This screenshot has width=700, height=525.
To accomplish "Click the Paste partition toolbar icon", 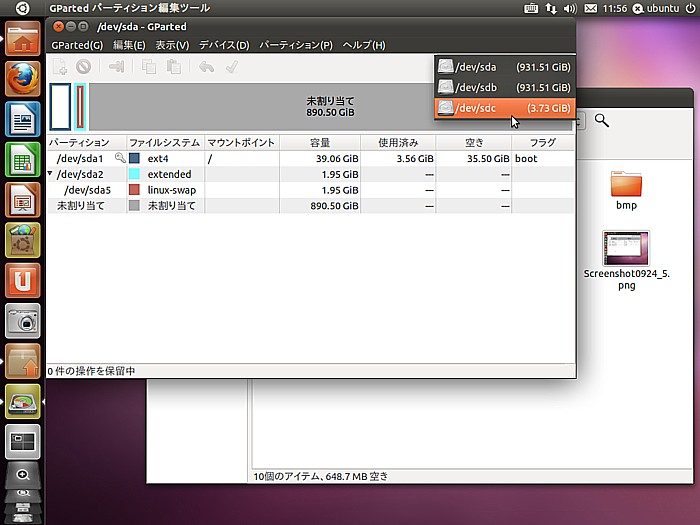I will [174, 67].
